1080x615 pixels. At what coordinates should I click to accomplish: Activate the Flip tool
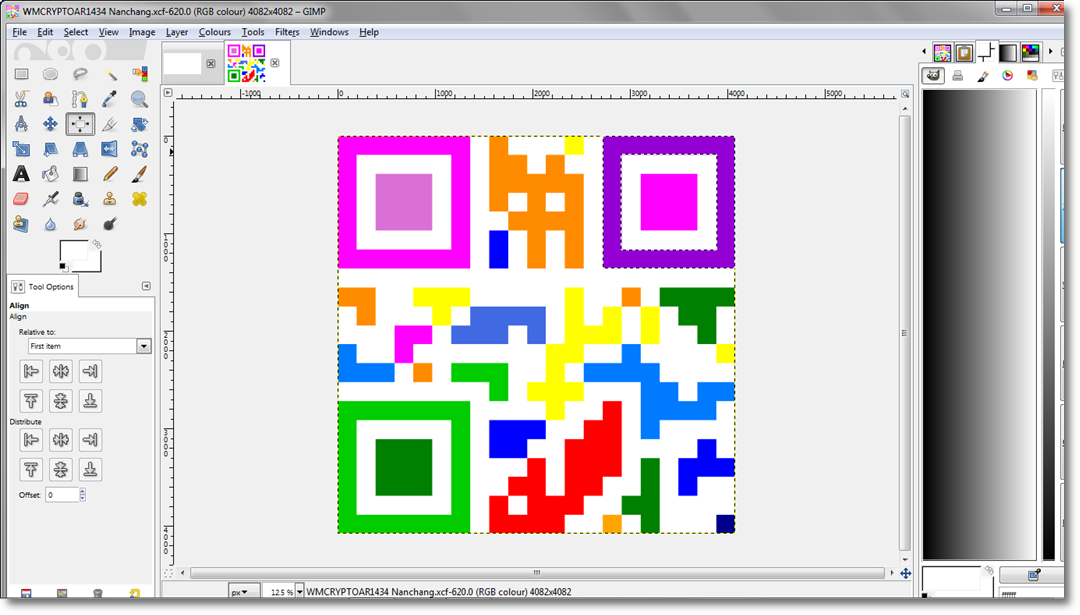click(x=110, y=149)
